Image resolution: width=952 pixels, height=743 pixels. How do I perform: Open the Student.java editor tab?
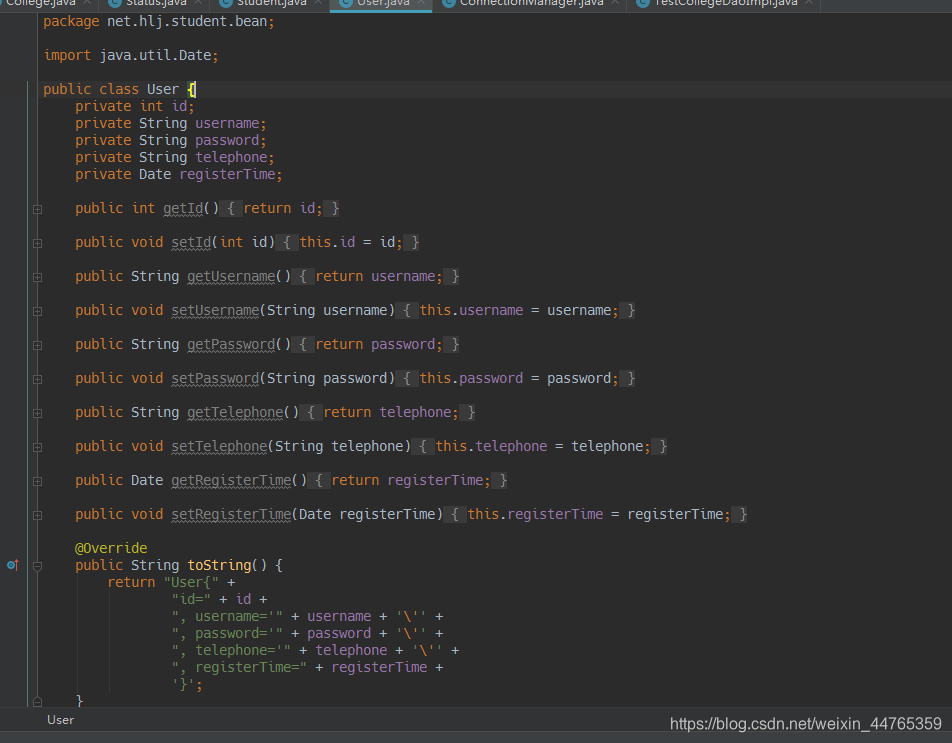pos(271,3)
